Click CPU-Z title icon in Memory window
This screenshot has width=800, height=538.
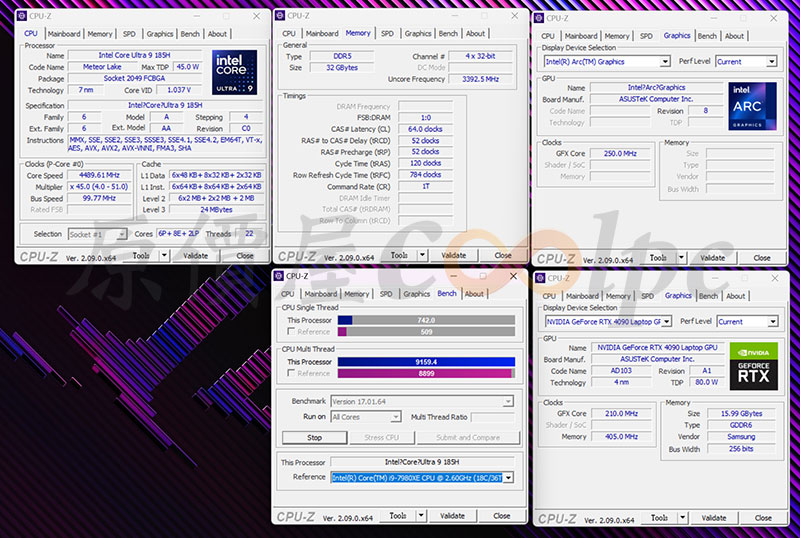tap(280, 16)
